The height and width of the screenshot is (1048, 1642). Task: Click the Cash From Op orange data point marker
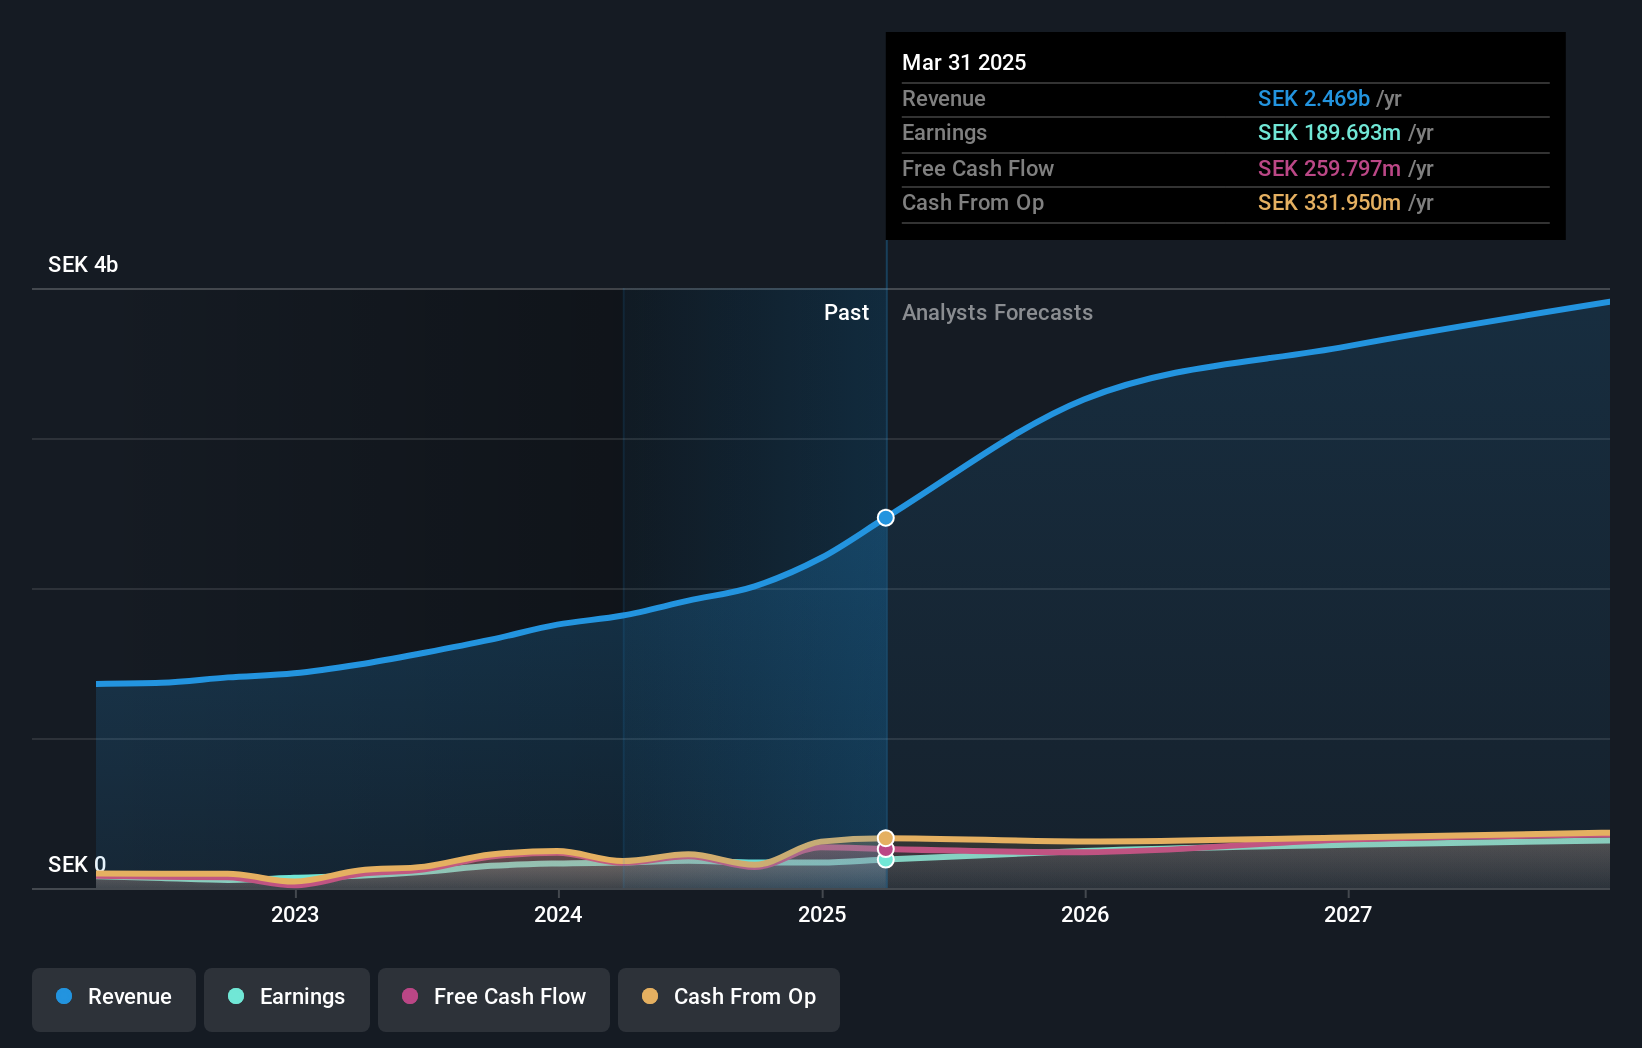click(x=886, y=838)
